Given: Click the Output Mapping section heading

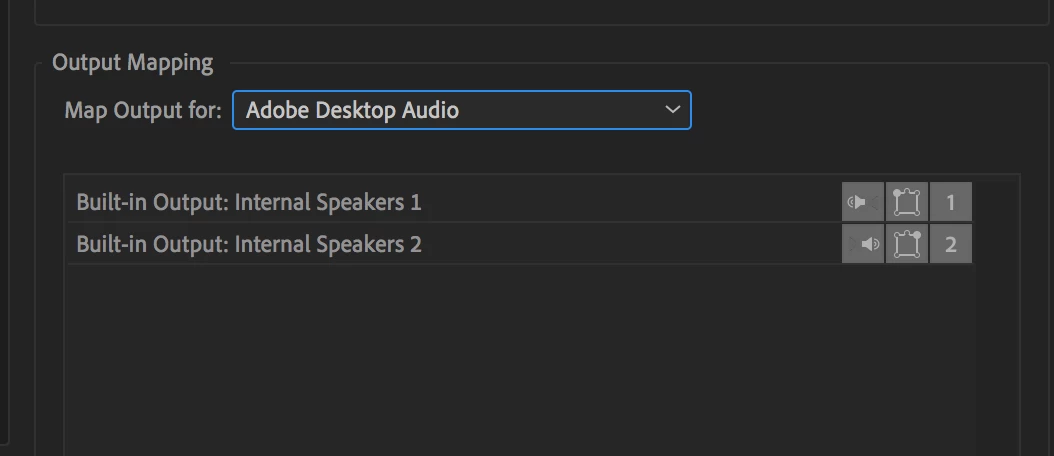Looking at the screenshot, I should pyautogui.click(x=132, y=63).
